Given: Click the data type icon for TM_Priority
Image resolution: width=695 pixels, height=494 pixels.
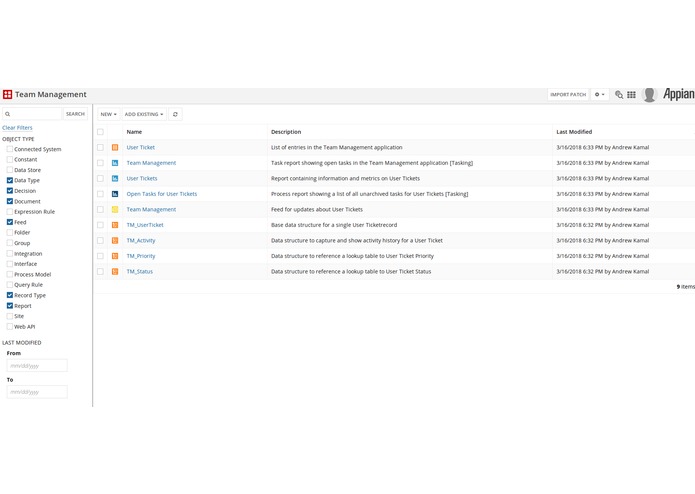Looking at the screenshot, I should 115,256.
